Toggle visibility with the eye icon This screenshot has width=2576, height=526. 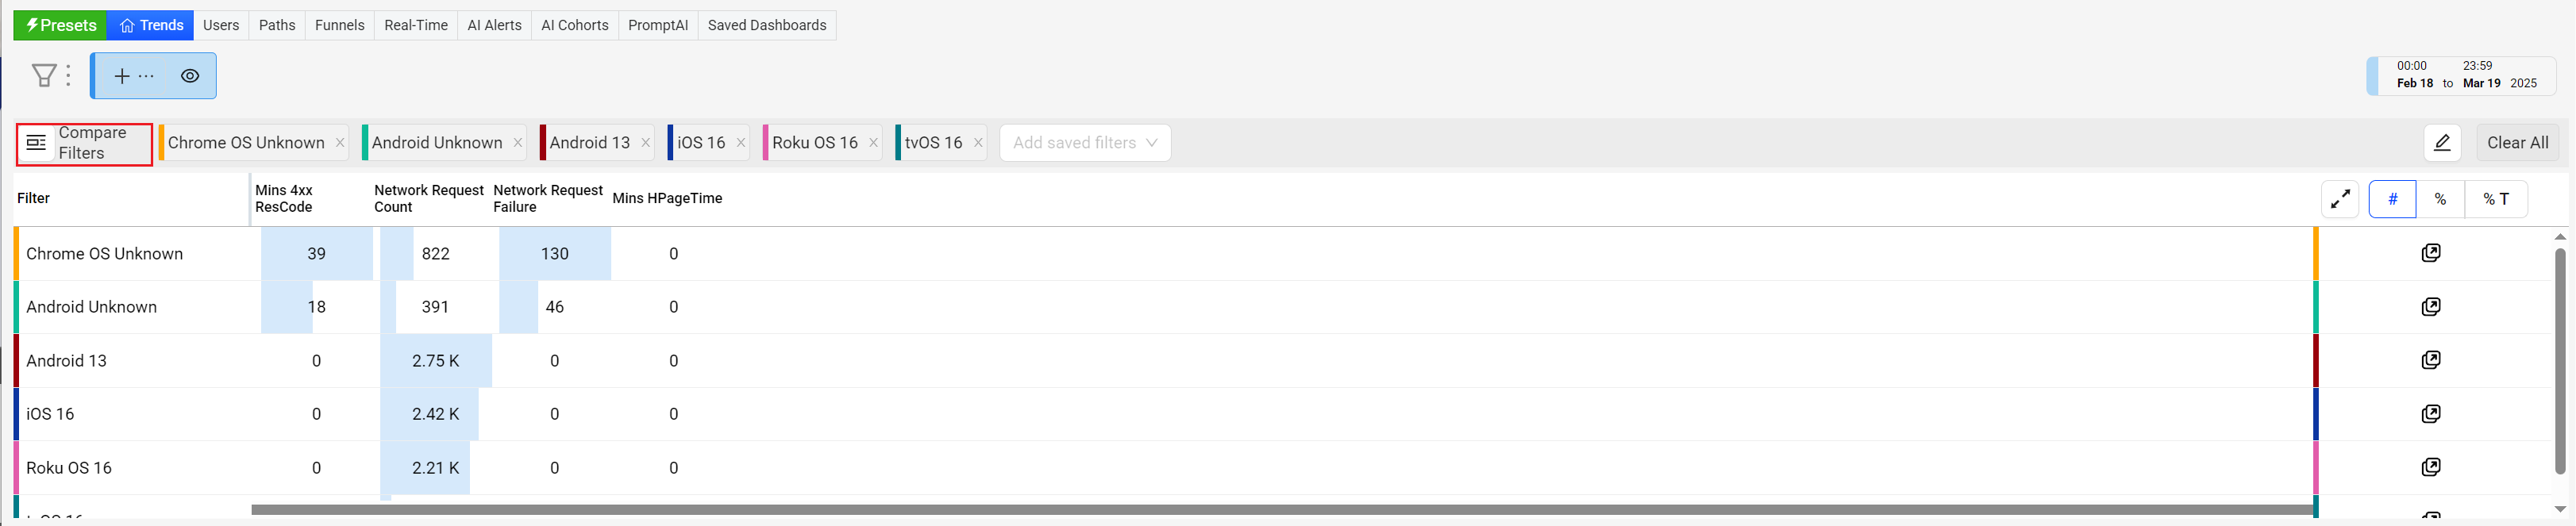[190, 76]
